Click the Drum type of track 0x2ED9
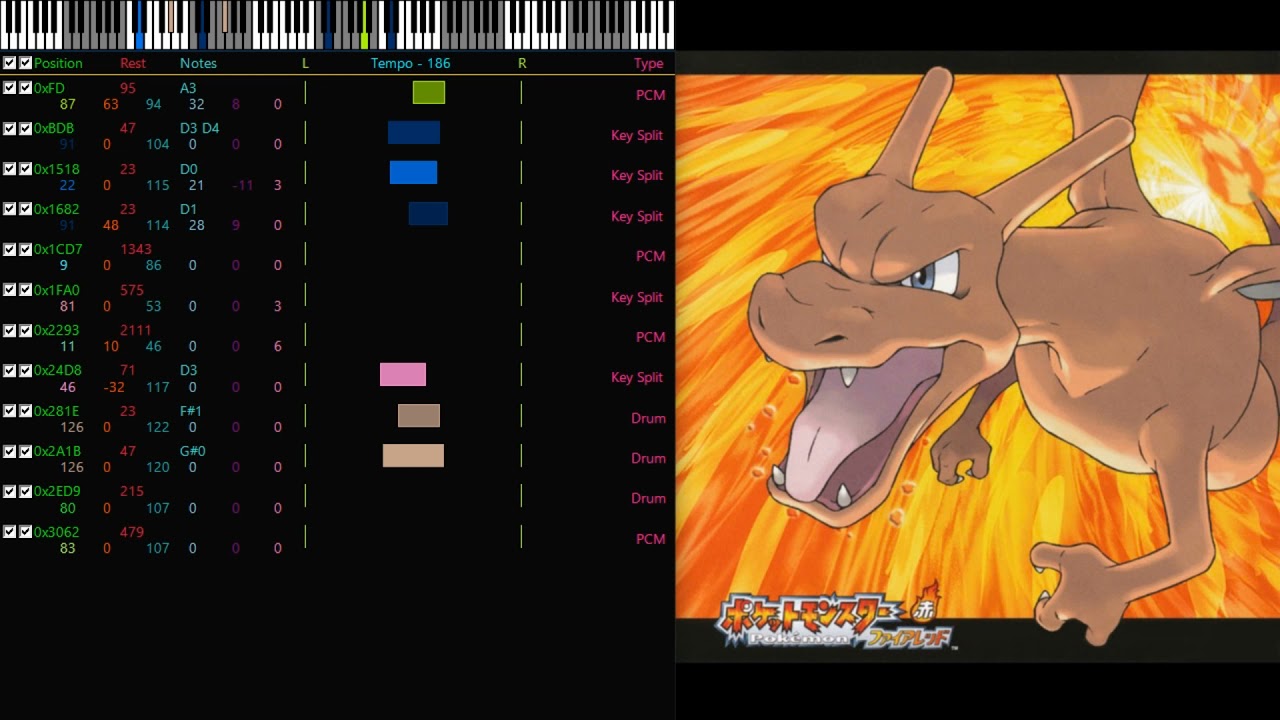The height and width of the screenshot is (720, 1280). 648,498
